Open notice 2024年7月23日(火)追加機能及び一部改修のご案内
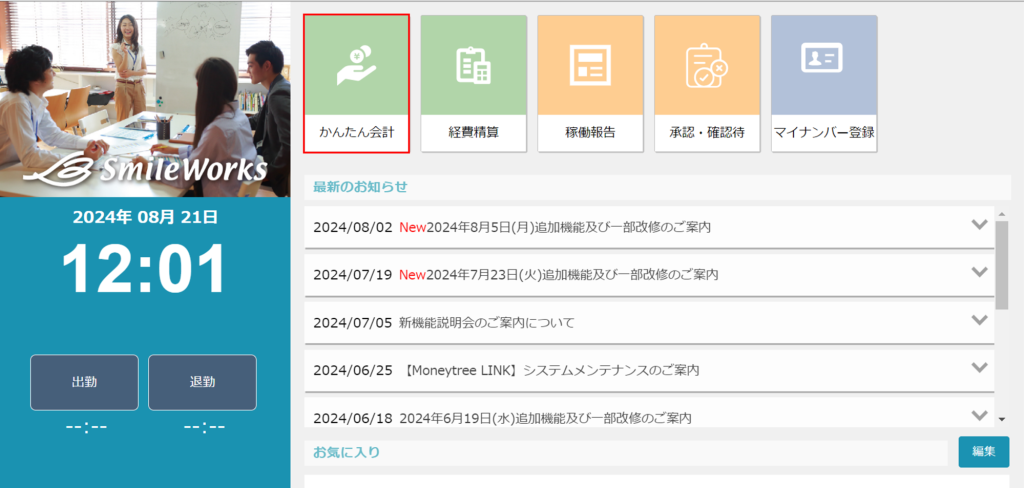1024x488 pixels. (572, 275)
